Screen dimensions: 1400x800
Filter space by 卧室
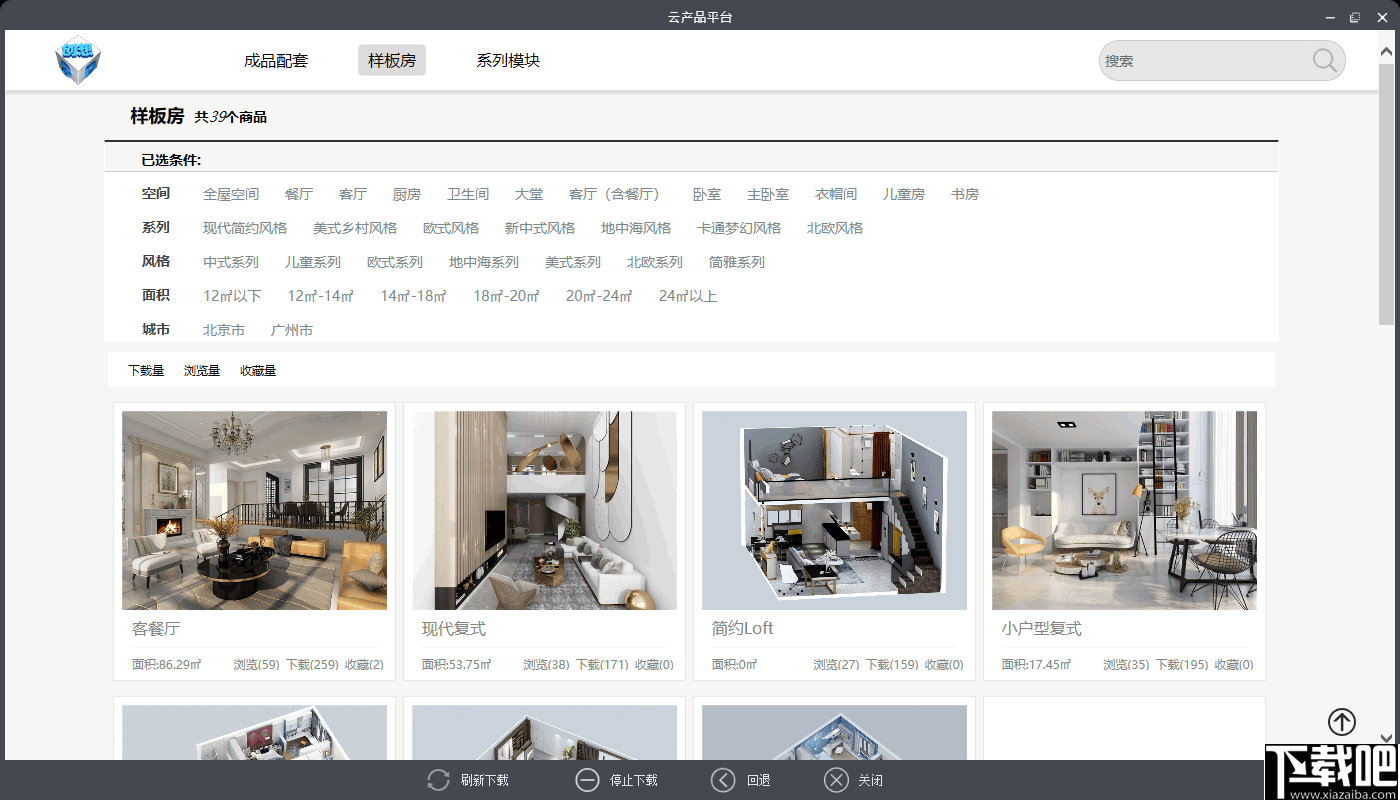point(707,194)
